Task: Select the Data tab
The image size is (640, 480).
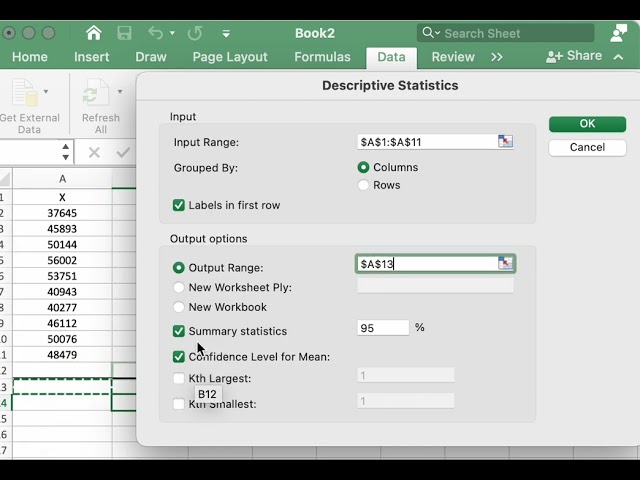Action: (391, 57)
